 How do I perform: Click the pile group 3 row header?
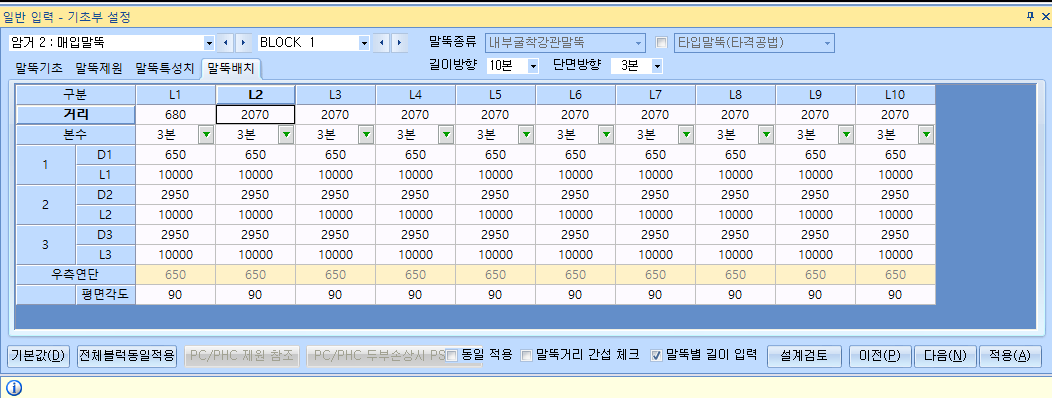coord(46,245)
